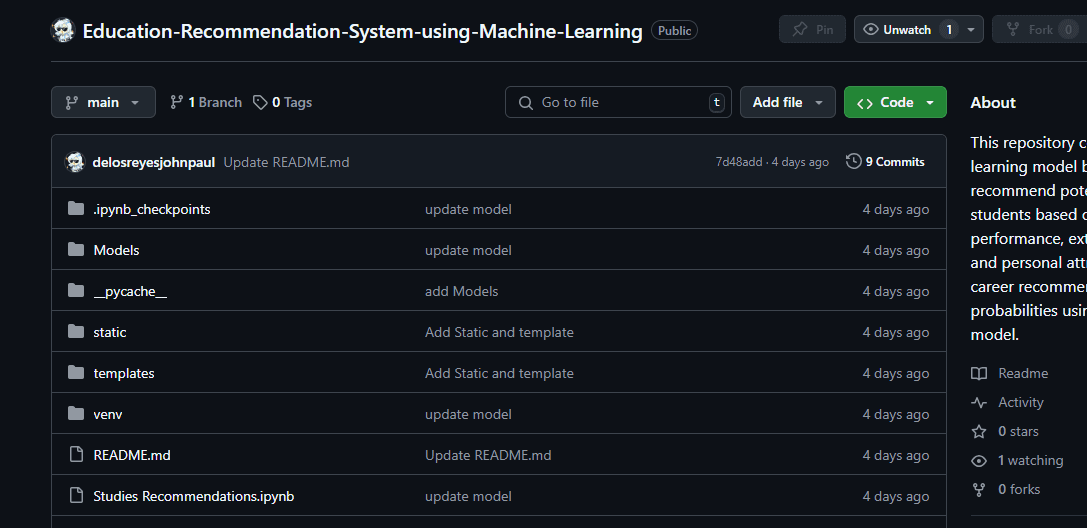Screen dimensions: 1087x528
Task: Open update model commit for Studies Recommendations.ipynb
Action: (x=468, y=496)
